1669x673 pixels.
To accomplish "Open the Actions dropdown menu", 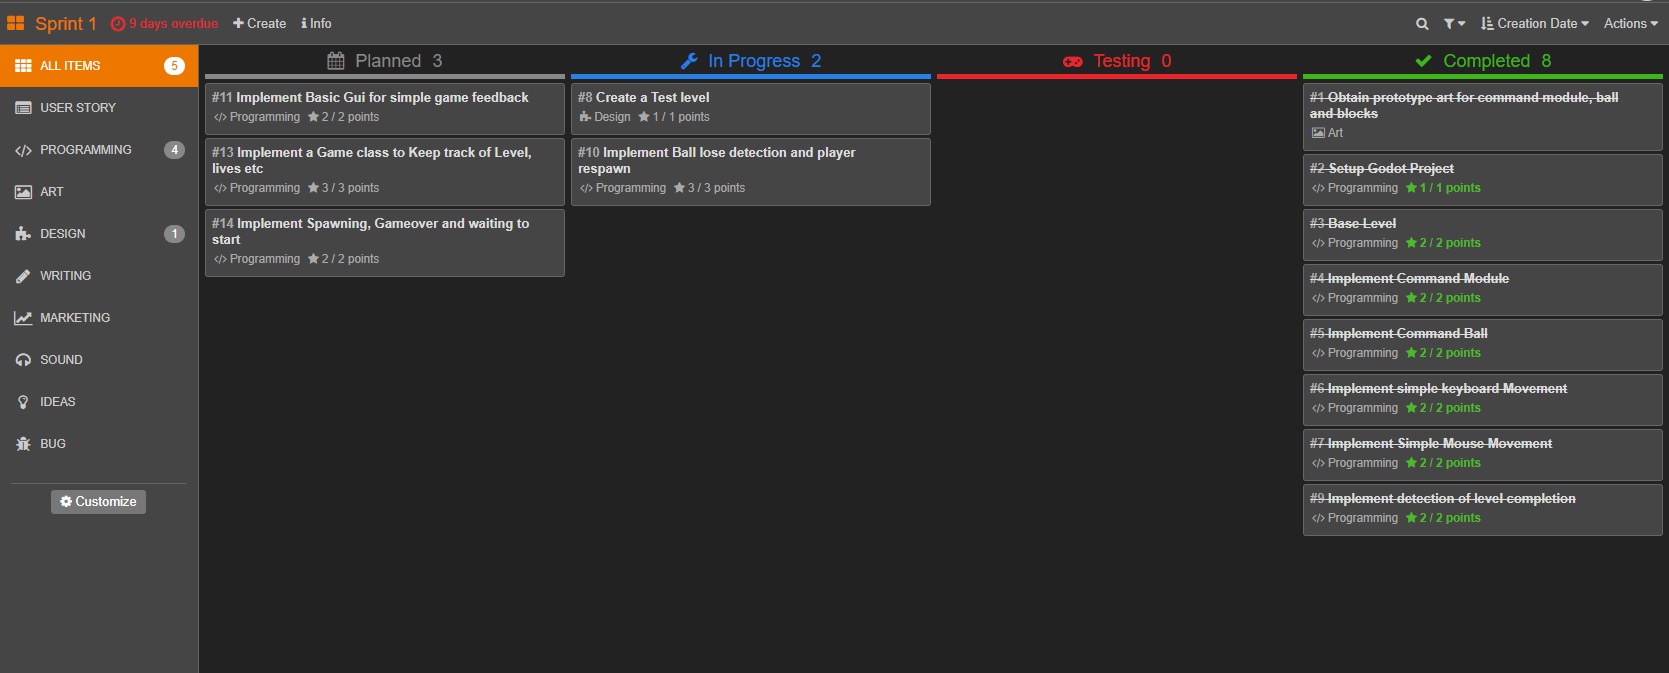I will point(1631,24).
